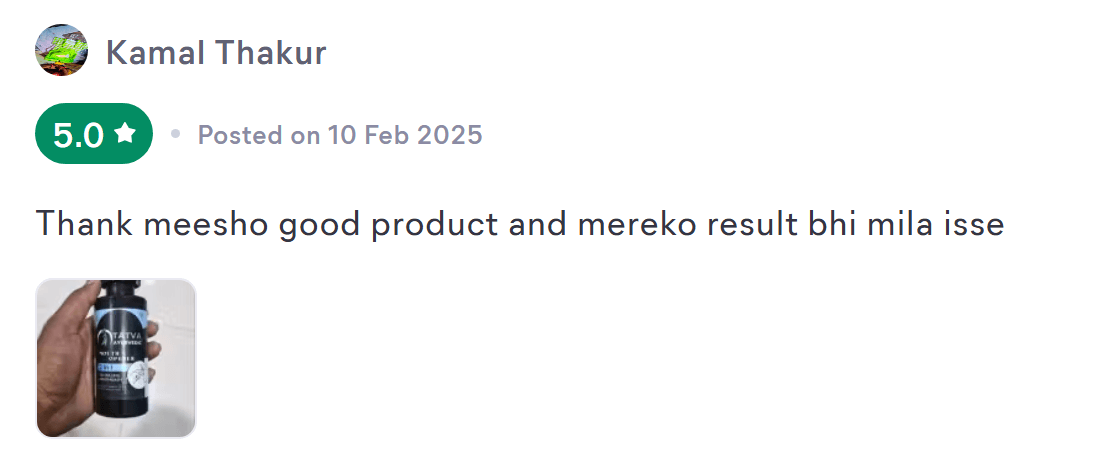The width and height of the screenshot is (1100, 460).
Task: Click Kamal Thakur's profile avatar
Action: click(61, 50)
